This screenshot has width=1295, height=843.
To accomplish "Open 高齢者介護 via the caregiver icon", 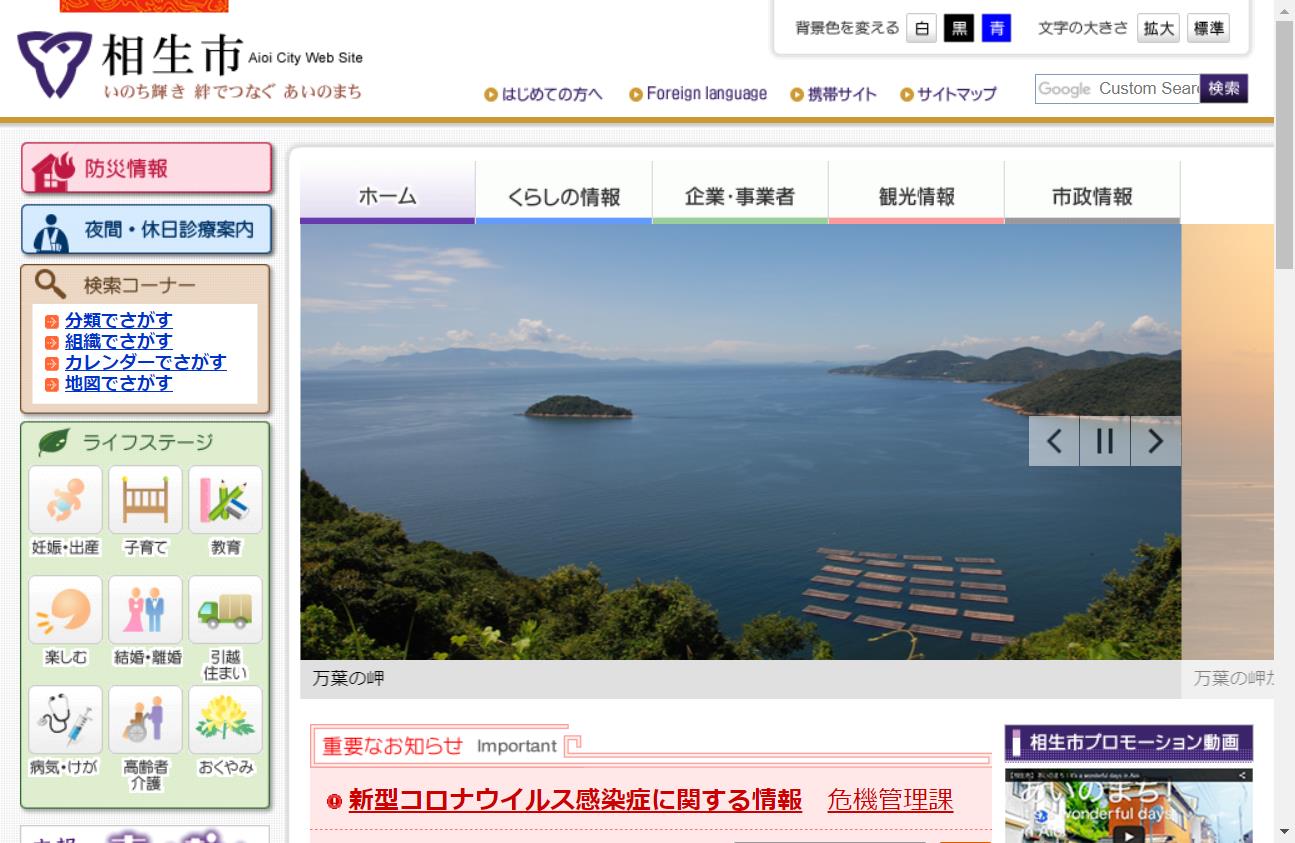I will point(144,719).
